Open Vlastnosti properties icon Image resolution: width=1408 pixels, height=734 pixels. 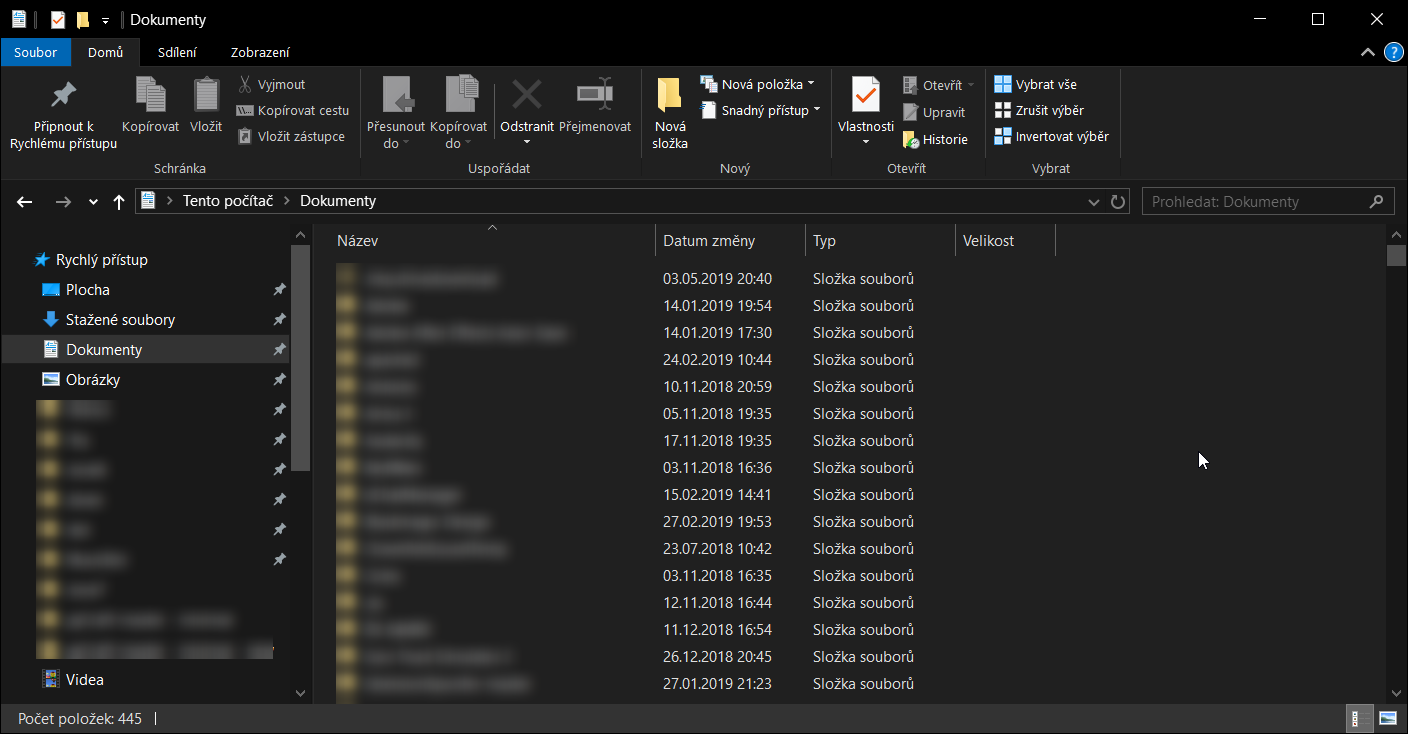tap(865, 95)
